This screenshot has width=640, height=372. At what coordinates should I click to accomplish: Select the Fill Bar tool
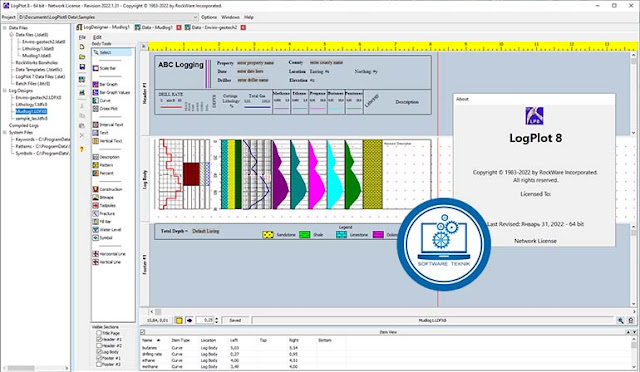(x=102, y=222)
